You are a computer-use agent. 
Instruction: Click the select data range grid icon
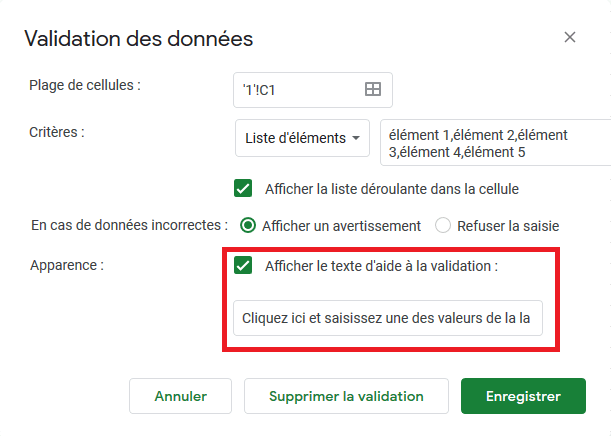coord(373,89)
